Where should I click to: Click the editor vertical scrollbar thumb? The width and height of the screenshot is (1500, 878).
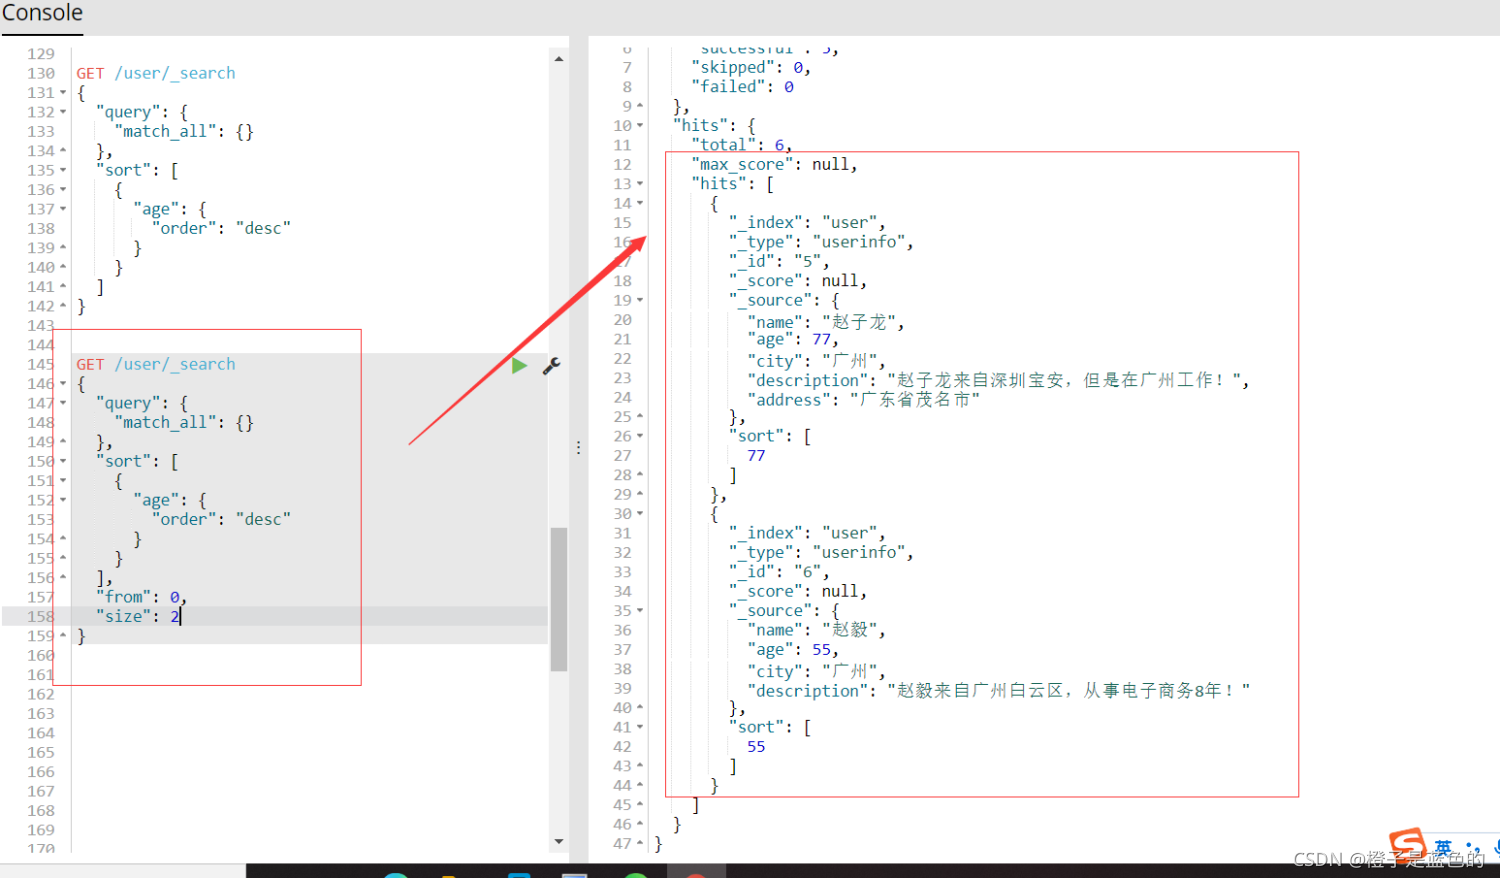559,599
